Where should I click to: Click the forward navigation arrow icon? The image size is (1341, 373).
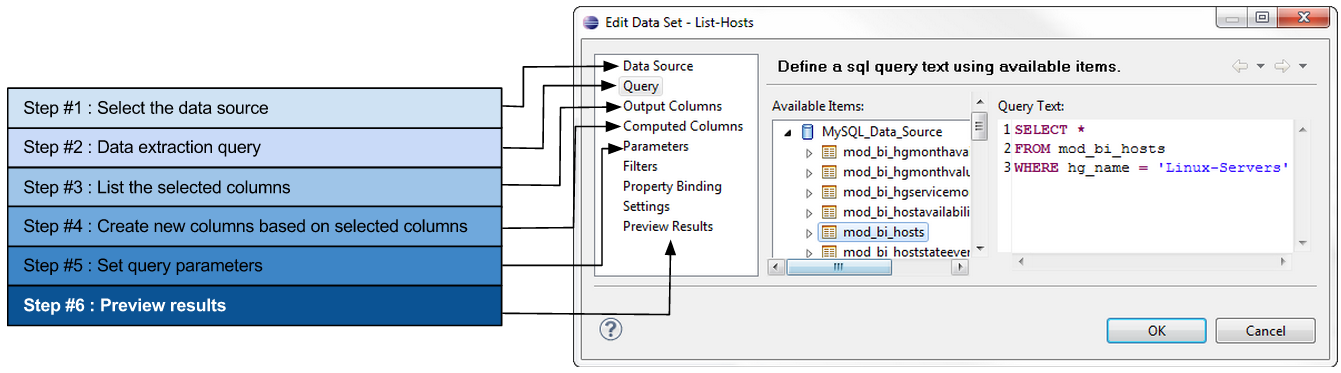1282,66
